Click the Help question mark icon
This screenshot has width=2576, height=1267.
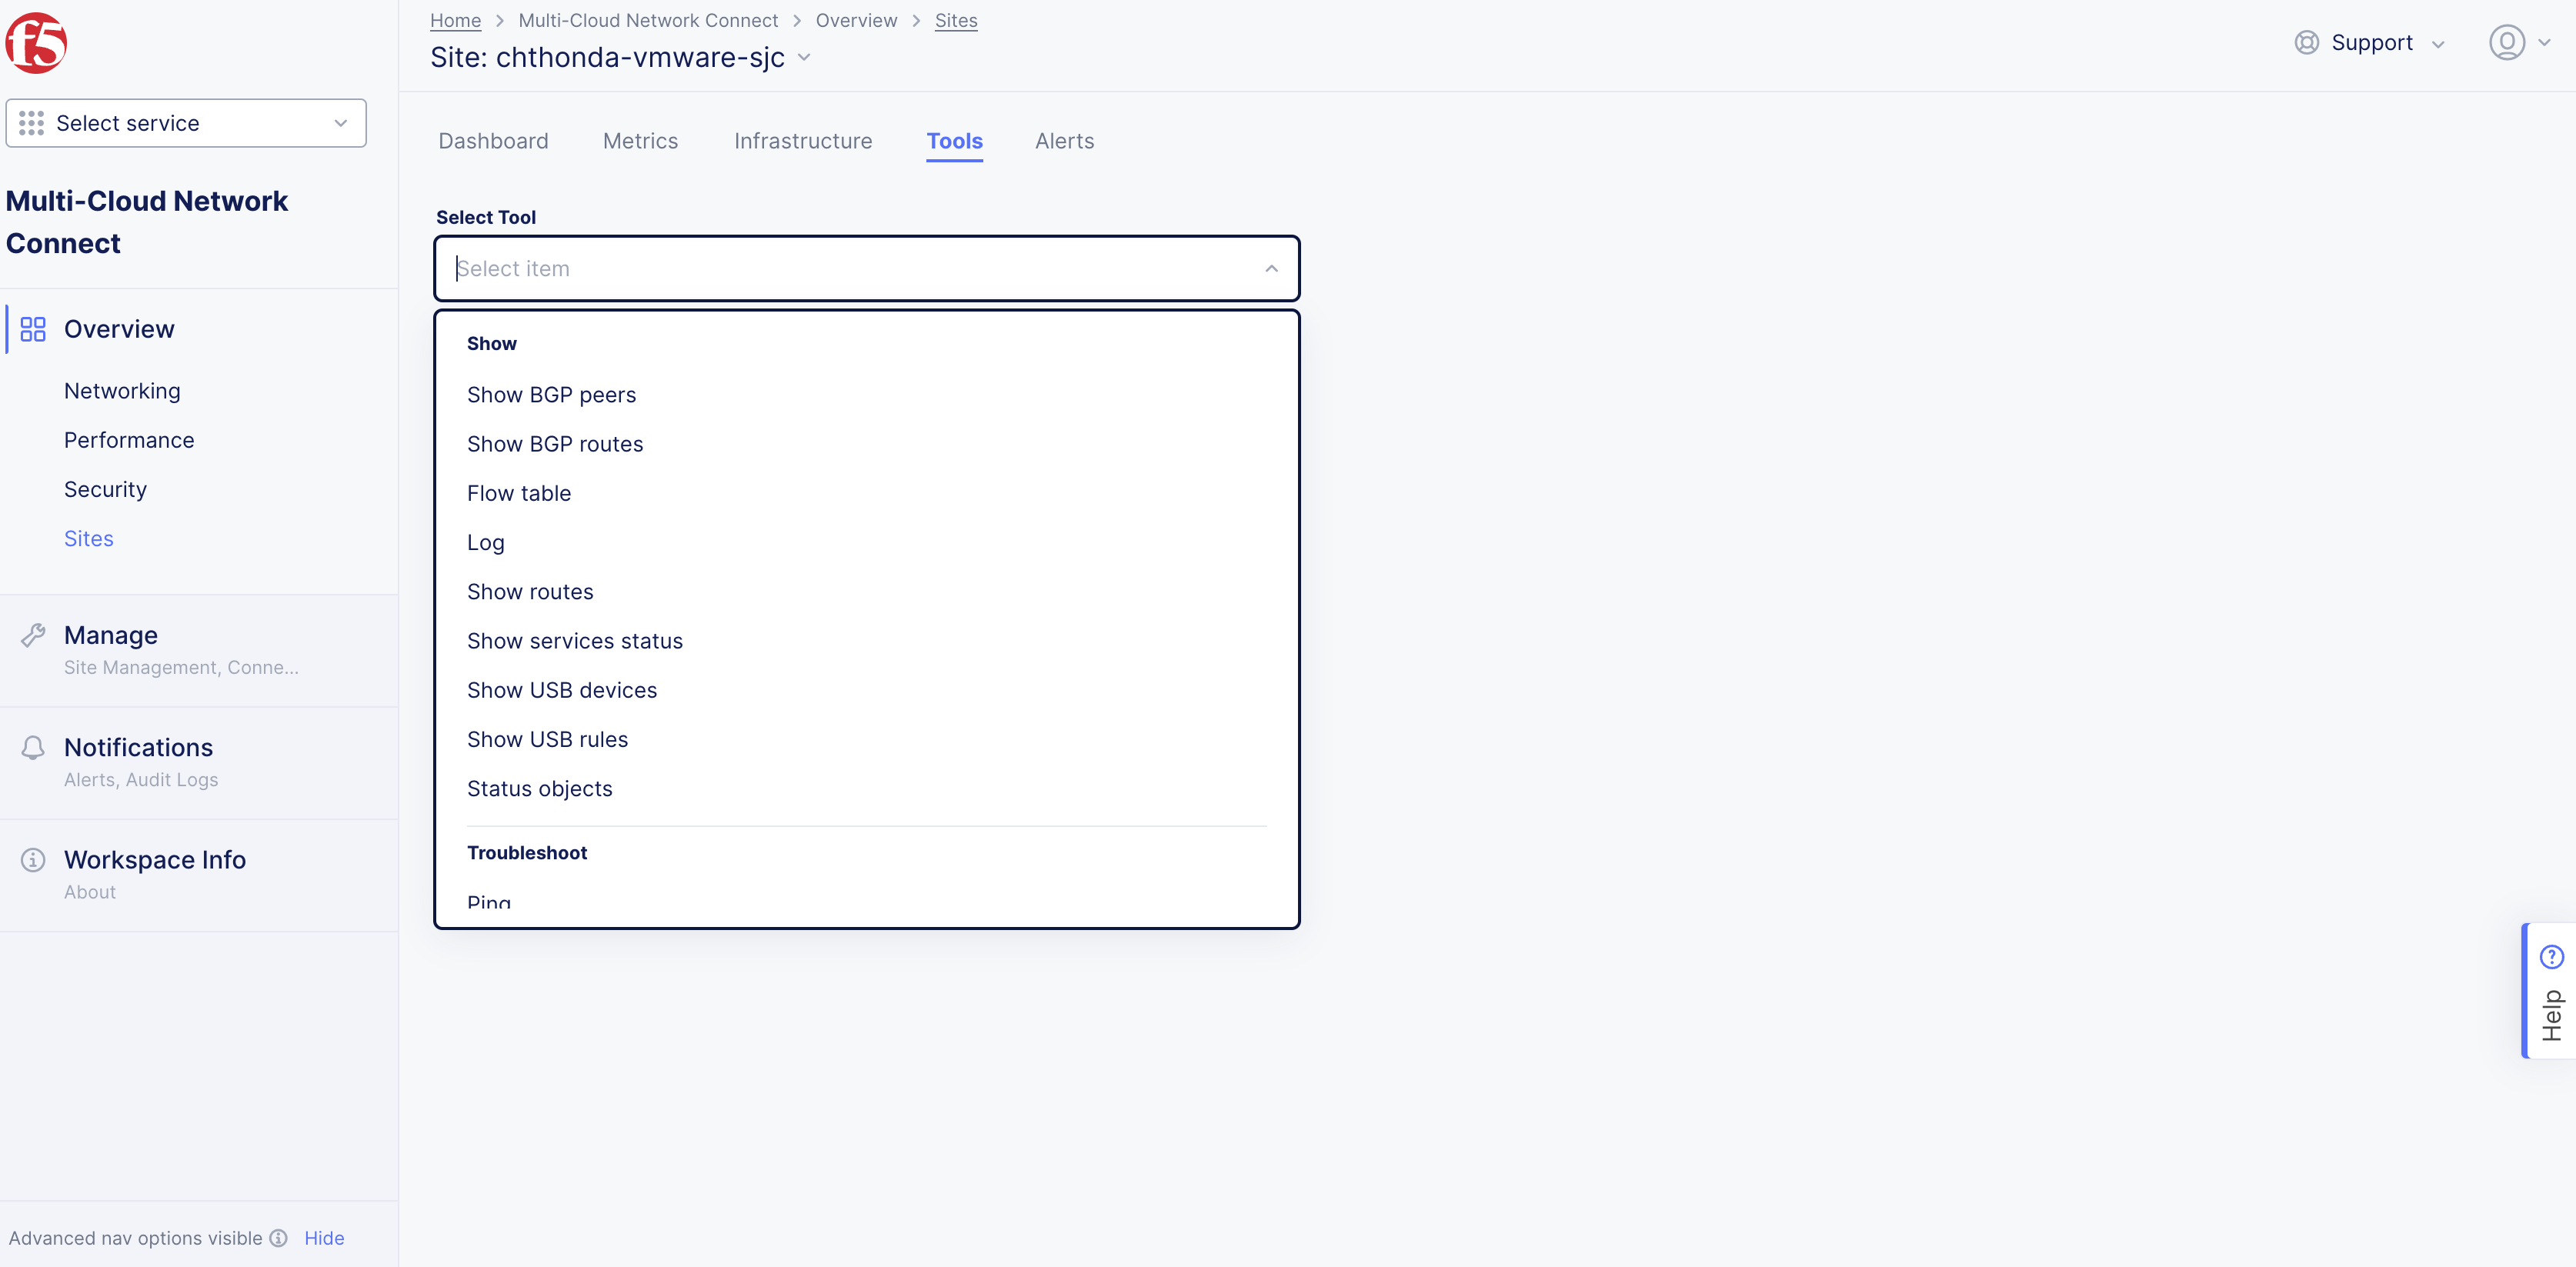(2552, 956)
